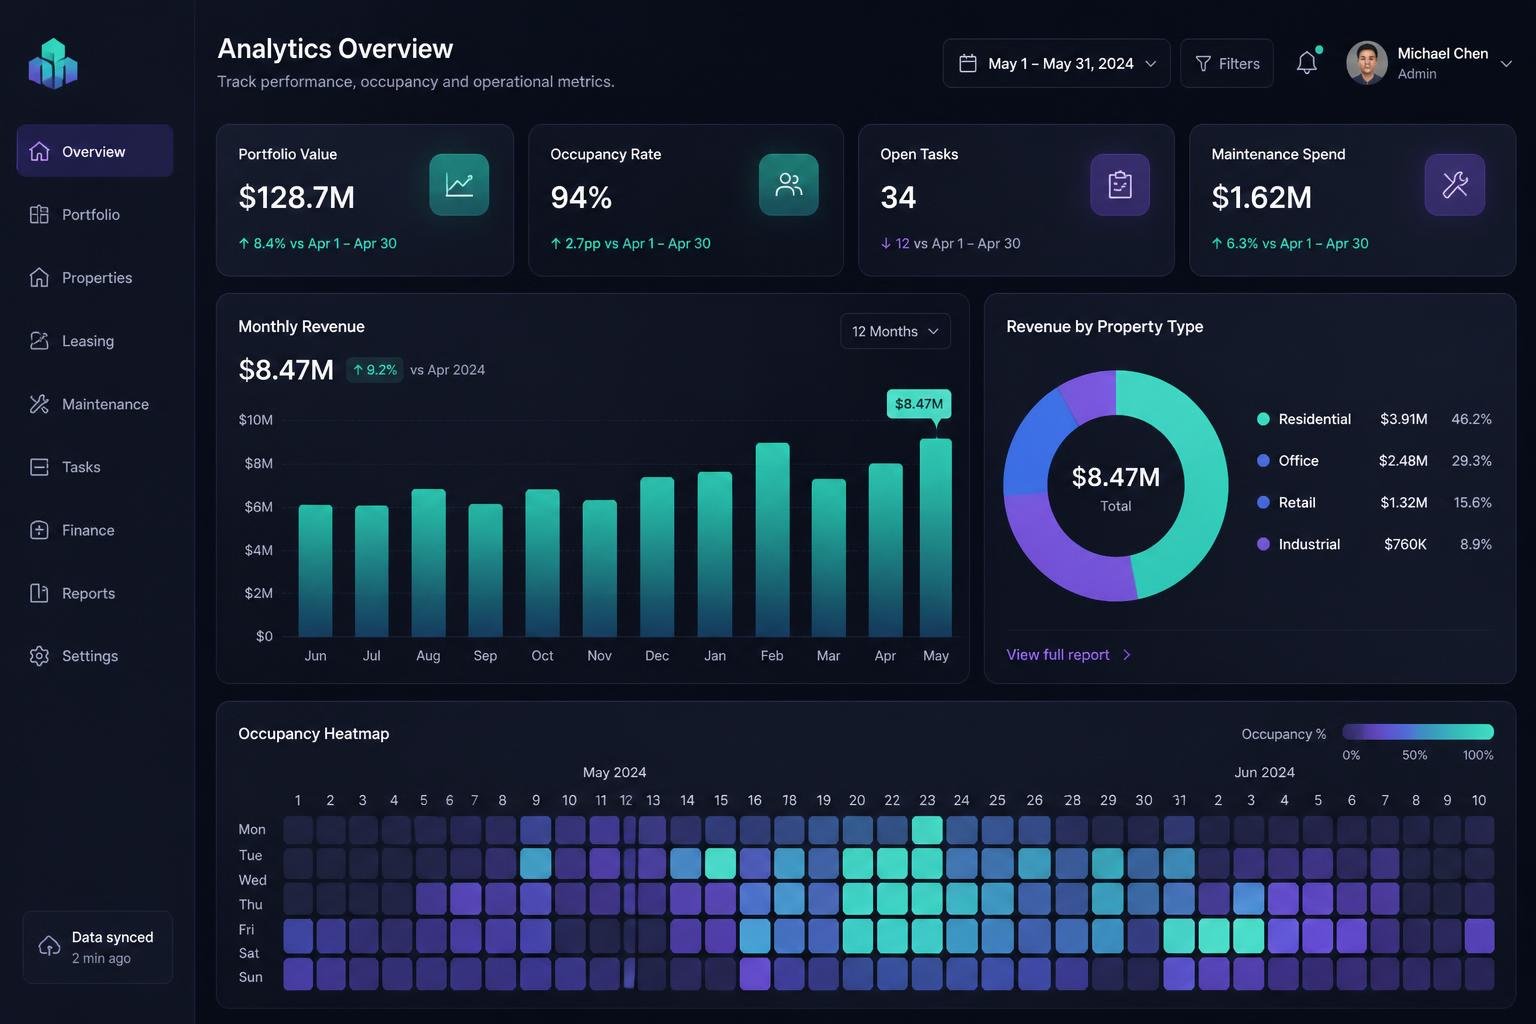Click the Finance sidebar icon
The height and width of the screenshot is (1024, 1536).
point(39,530)
